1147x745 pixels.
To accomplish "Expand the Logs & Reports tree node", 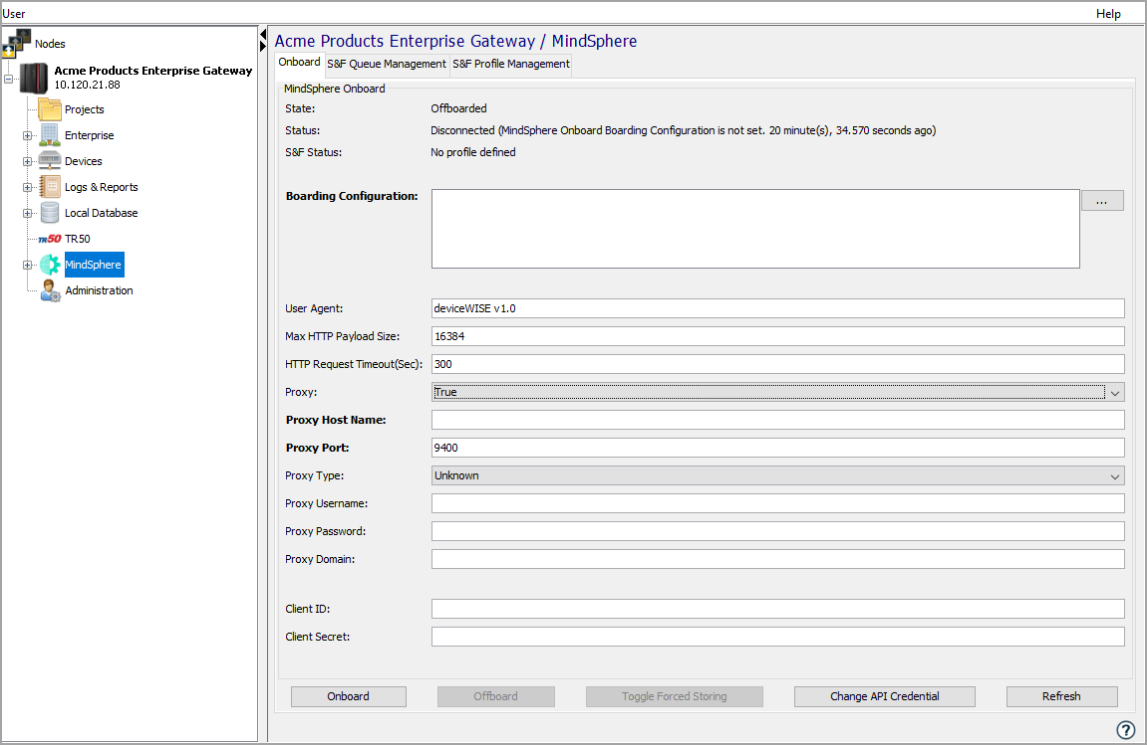I will (x=27, y=187).
